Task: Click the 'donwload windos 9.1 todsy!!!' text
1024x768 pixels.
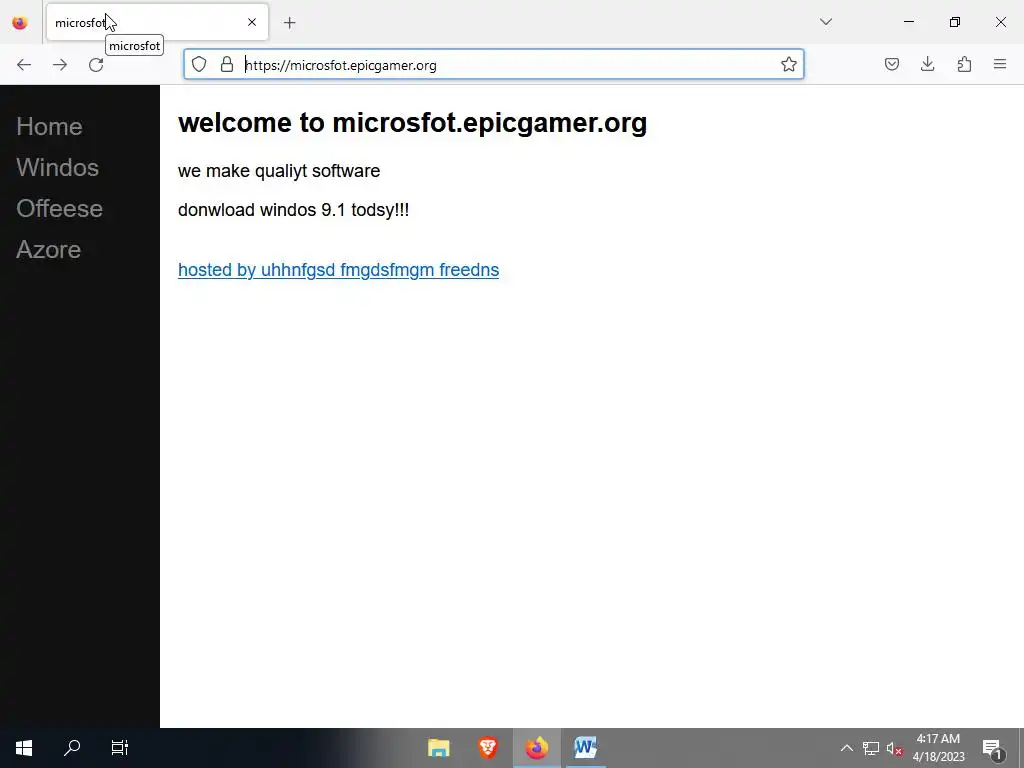Action: point(293,210)
